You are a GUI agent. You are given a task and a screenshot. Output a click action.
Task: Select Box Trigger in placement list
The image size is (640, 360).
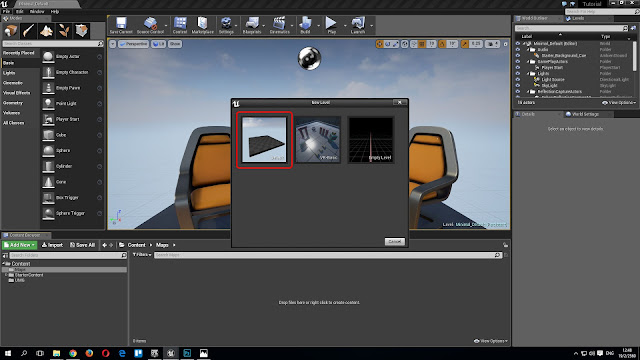click(72, 198)
